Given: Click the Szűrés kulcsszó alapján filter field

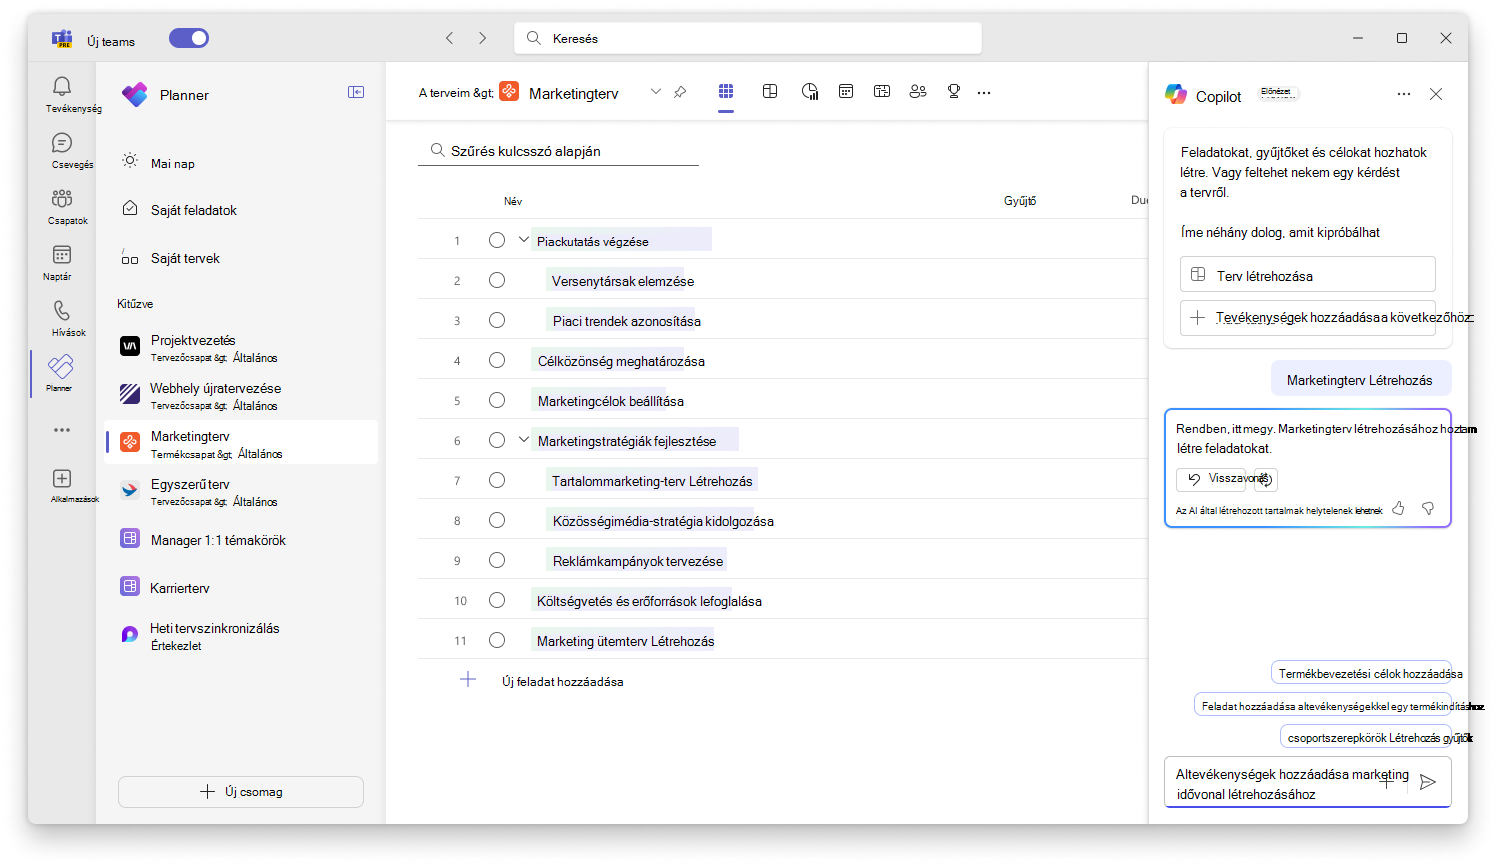Looking at the screenshot, I should (x=558, y=151).
